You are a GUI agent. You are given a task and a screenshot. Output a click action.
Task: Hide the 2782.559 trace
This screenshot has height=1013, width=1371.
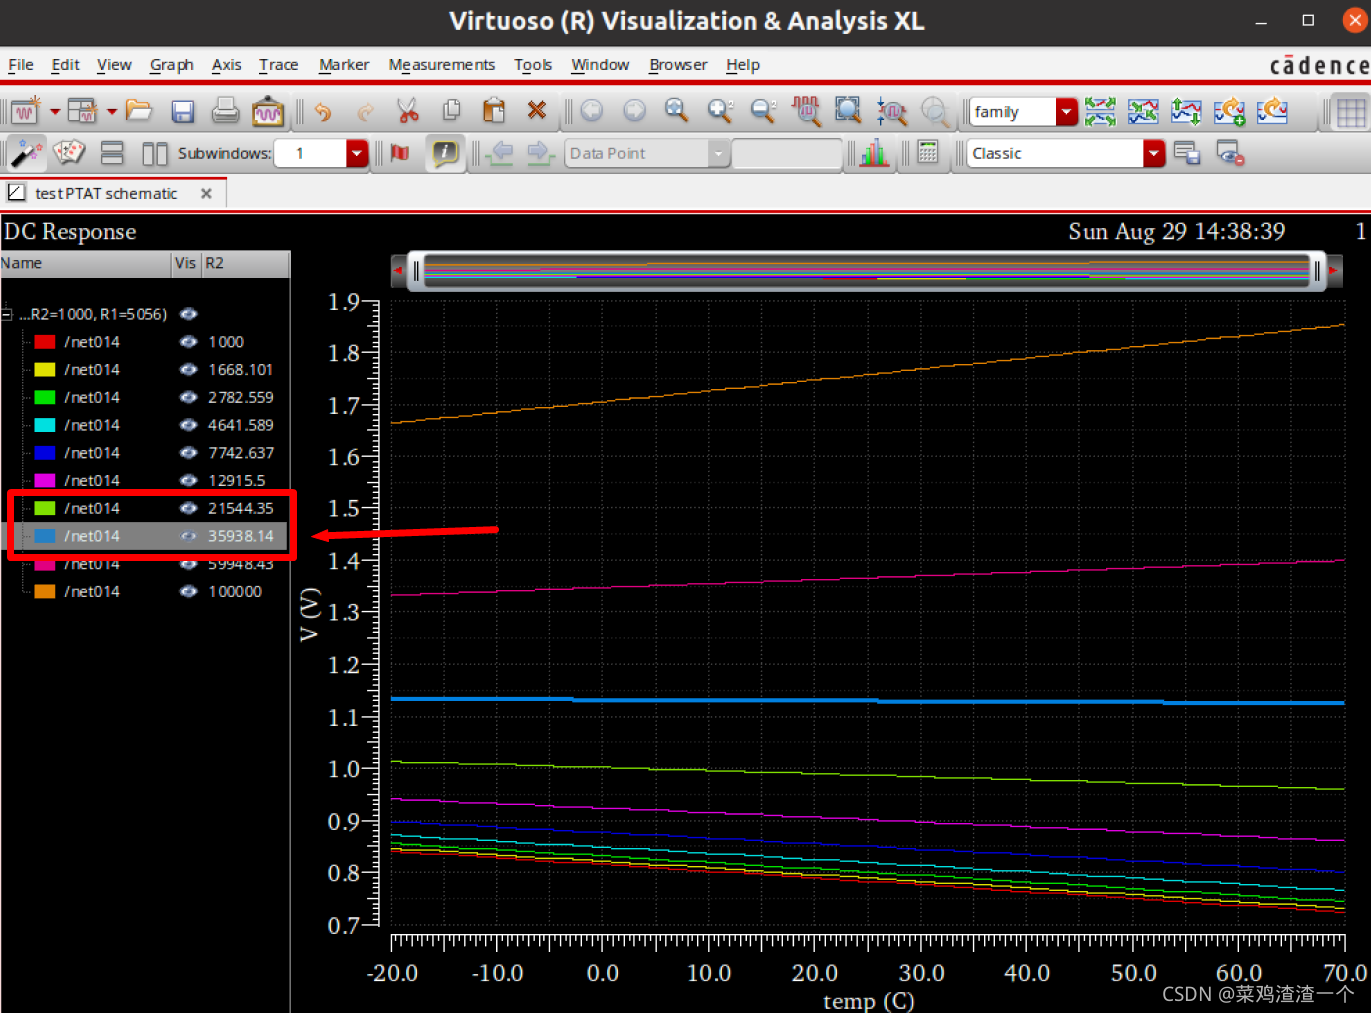(188, 397)
